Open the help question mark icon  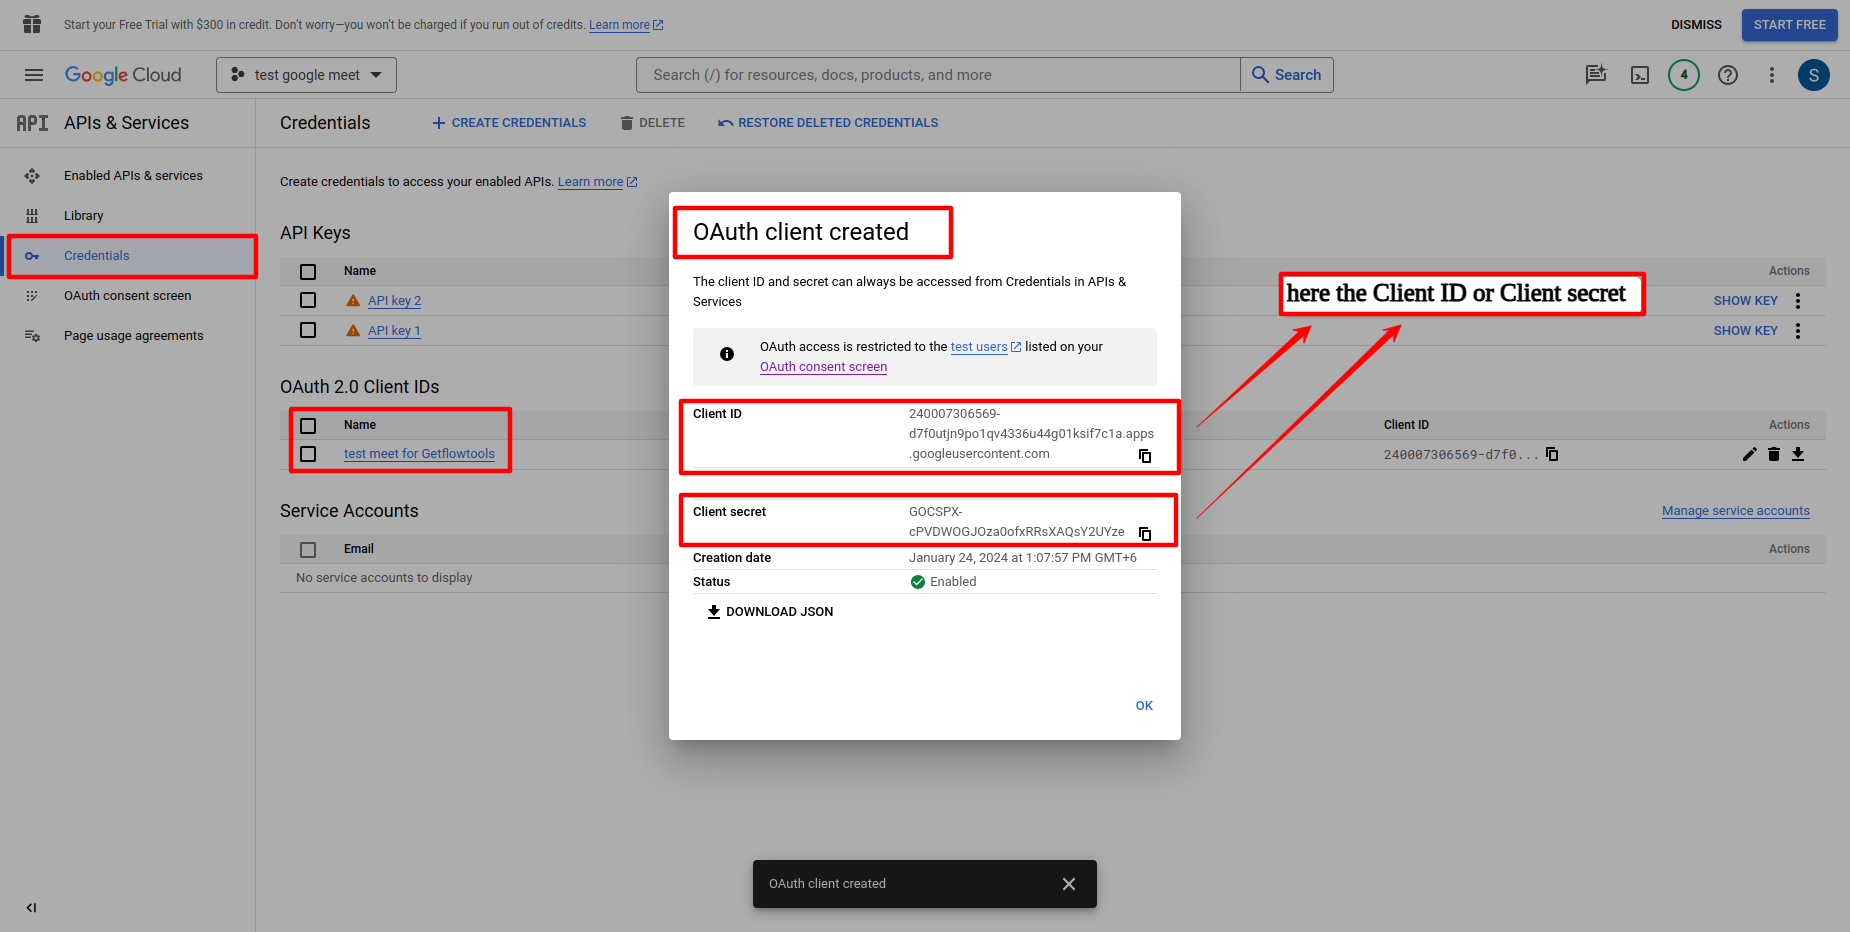point(1728,75)
